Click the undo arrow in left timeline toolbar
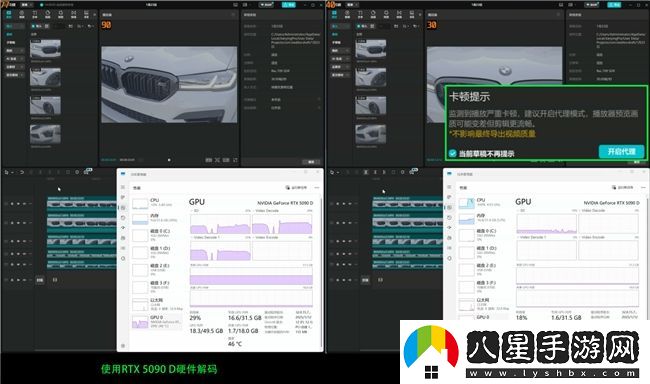 pyautogui.click(x=22, y=172)
